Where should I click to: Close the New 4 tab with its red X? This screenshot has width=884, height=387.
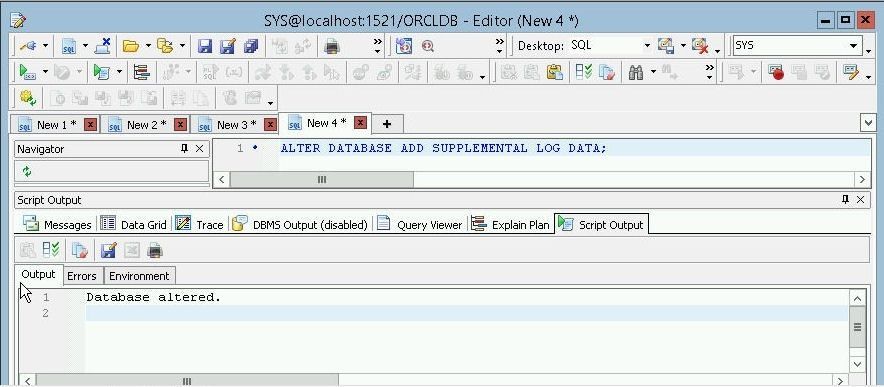pyautogui.click(x=361, y=122)
